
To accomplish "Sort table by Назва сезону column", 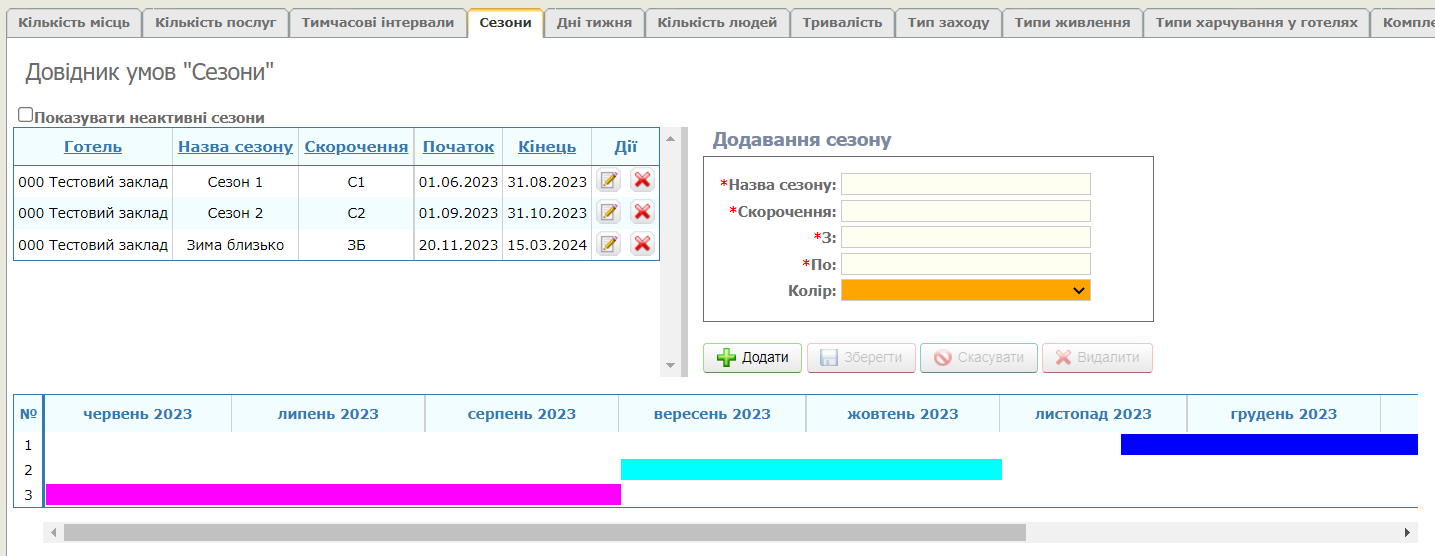I will pos(235,147).
